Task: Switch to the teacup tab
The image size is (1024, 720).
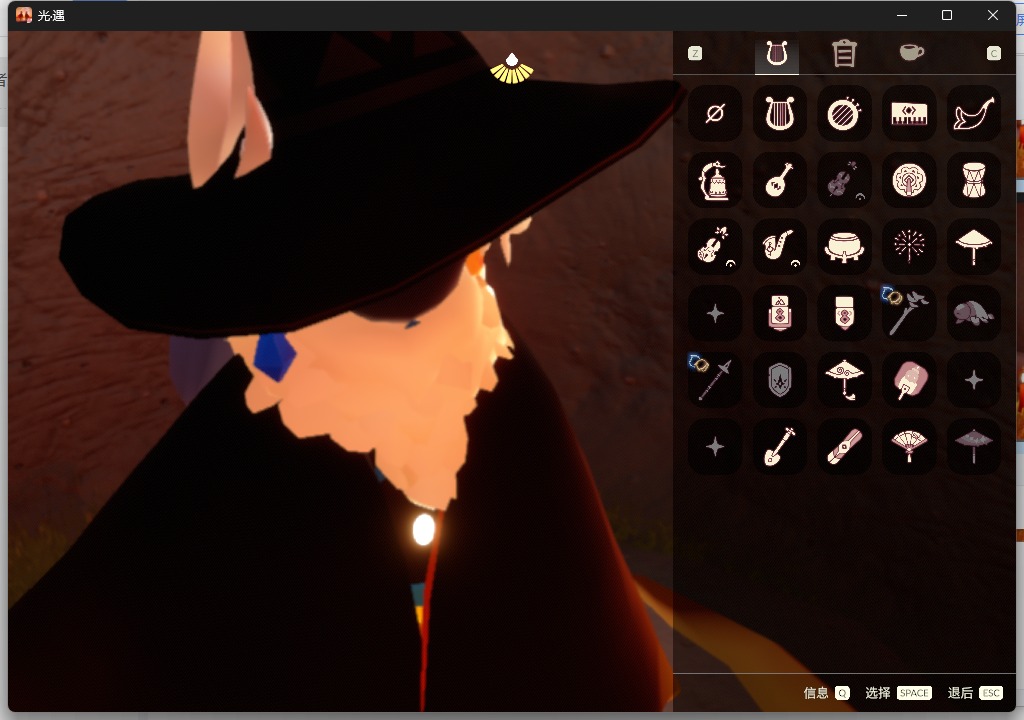Action: click(911, 52)
